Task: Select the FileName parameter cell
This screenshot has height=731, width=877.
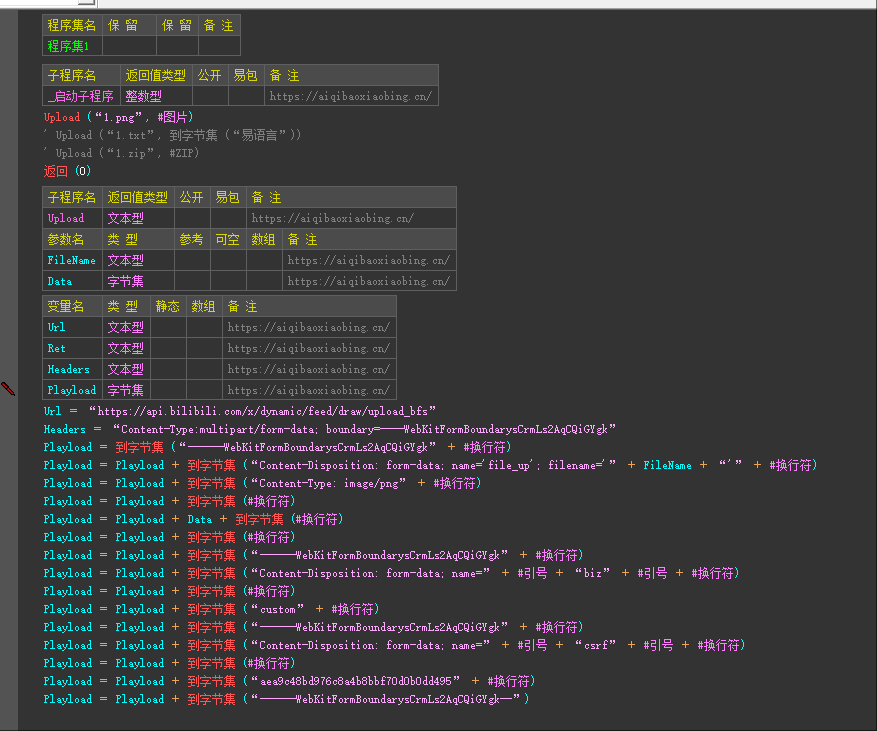Action: [72, 260]
